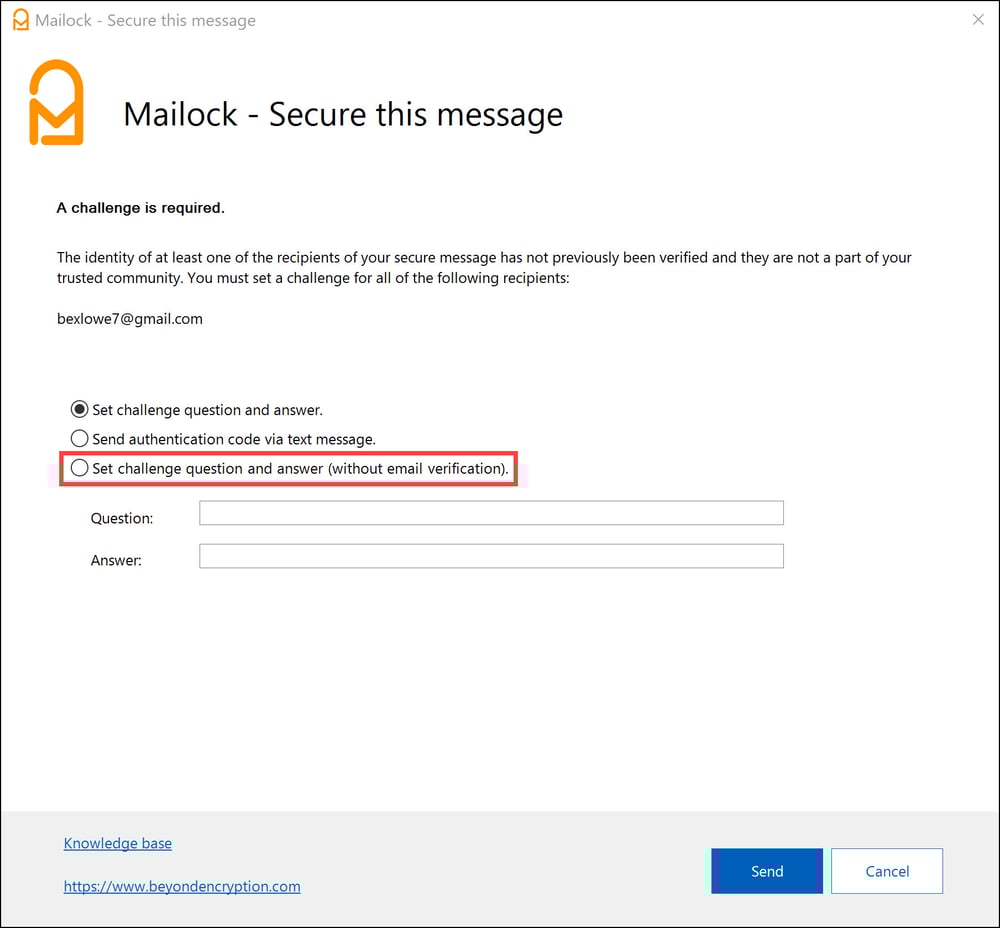Click the 'Question:' field label
The width and height of the screenshot is (1000, 928).
click(122, 518)
